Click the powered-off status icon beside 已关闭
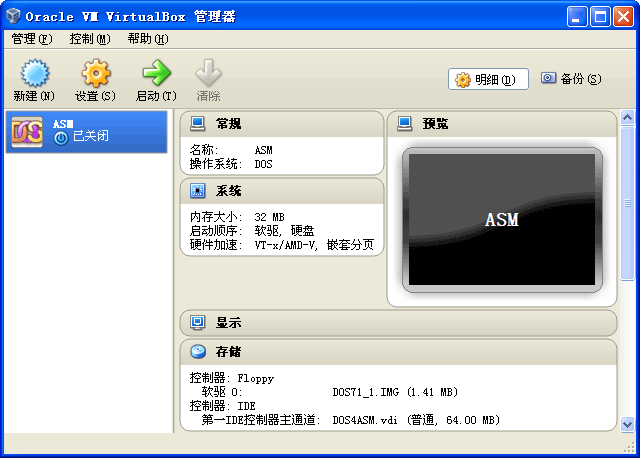640x458 pixels. [61, 138]
